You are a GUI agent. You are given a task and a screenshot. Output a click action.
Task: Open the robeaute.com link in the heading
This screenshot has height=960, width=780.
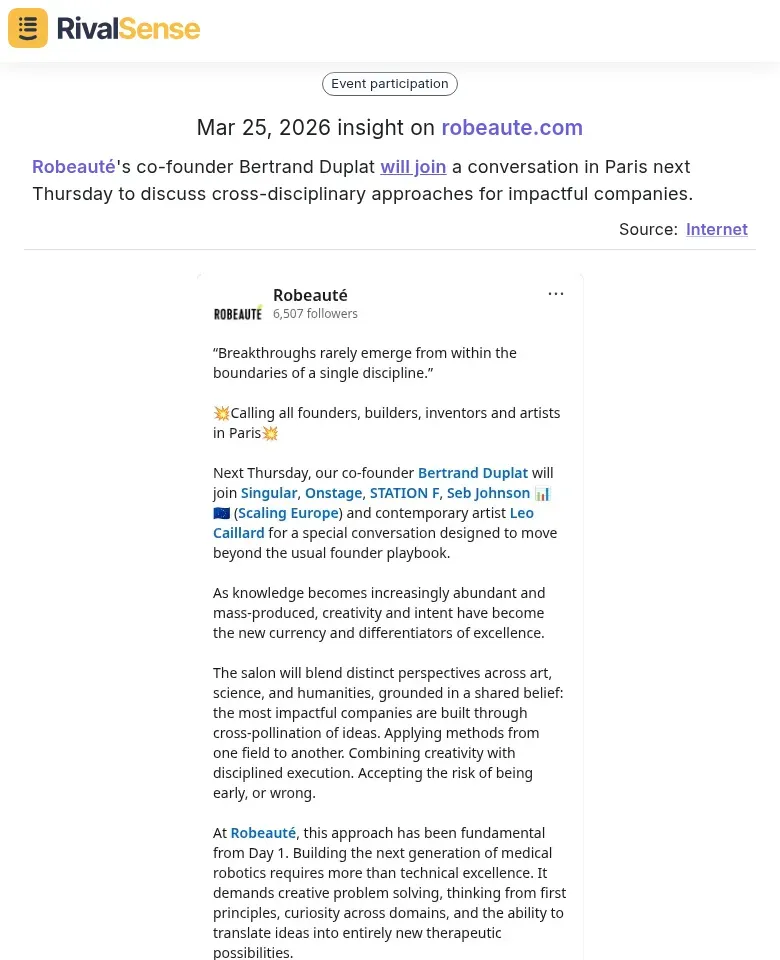(x=512, y=128)
